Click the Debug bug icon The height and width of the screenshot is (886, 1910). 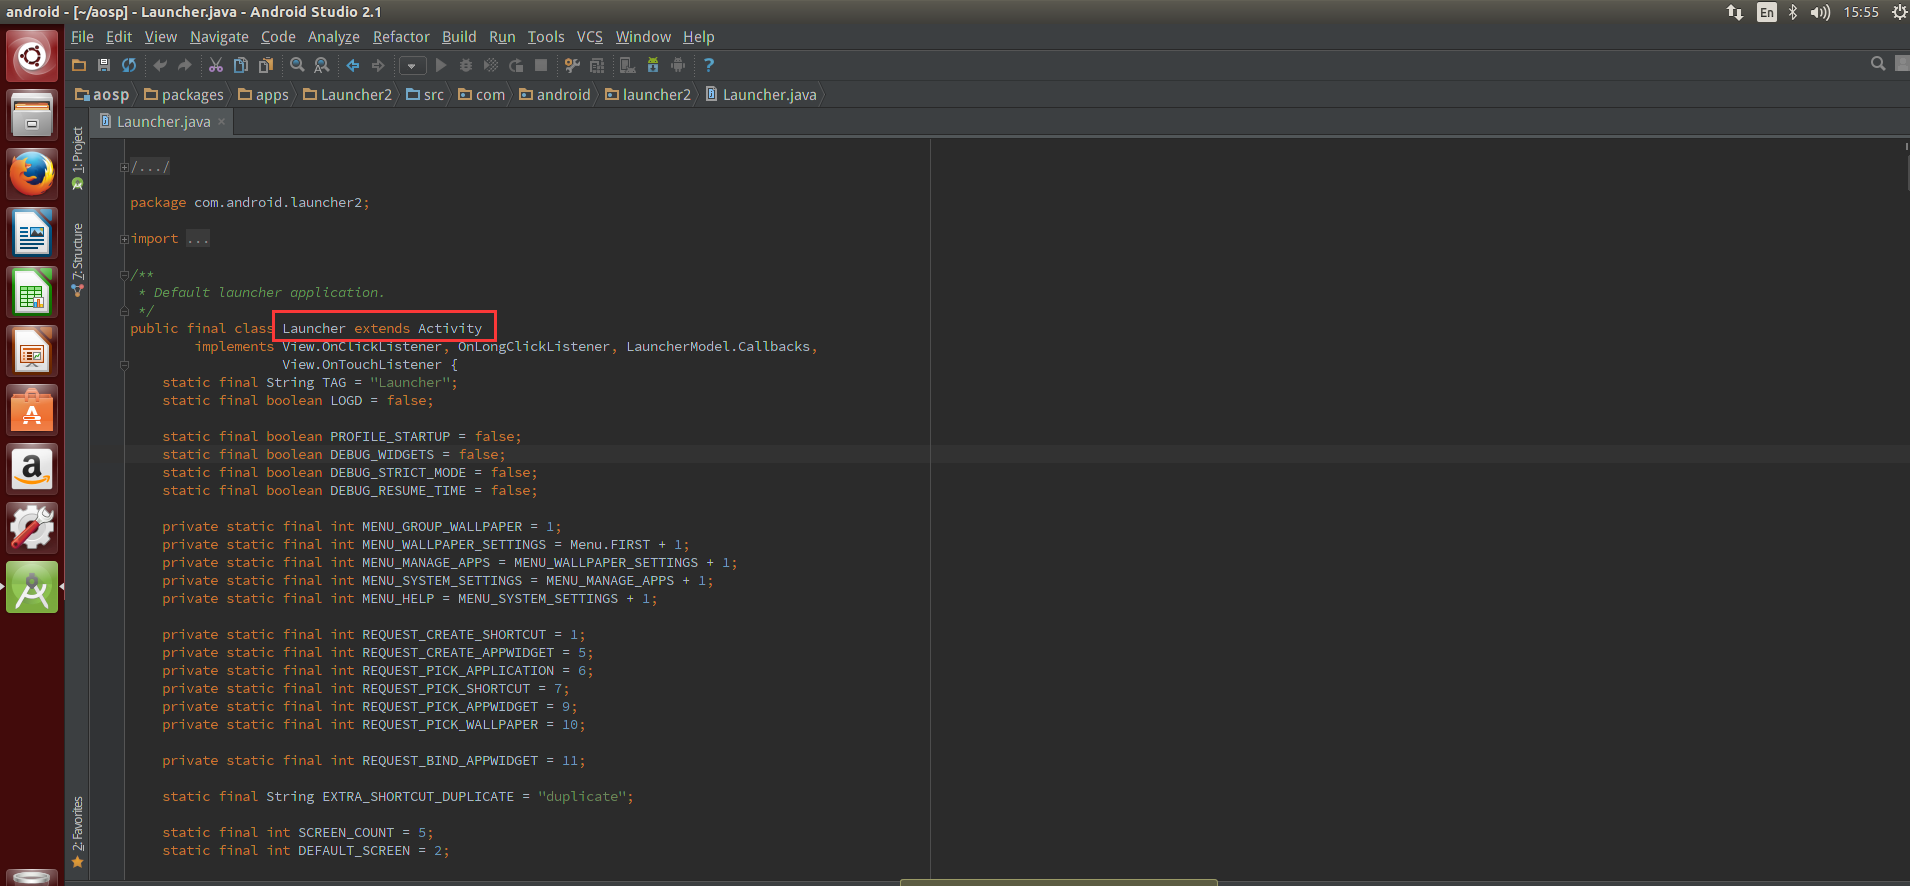point(466,65)
